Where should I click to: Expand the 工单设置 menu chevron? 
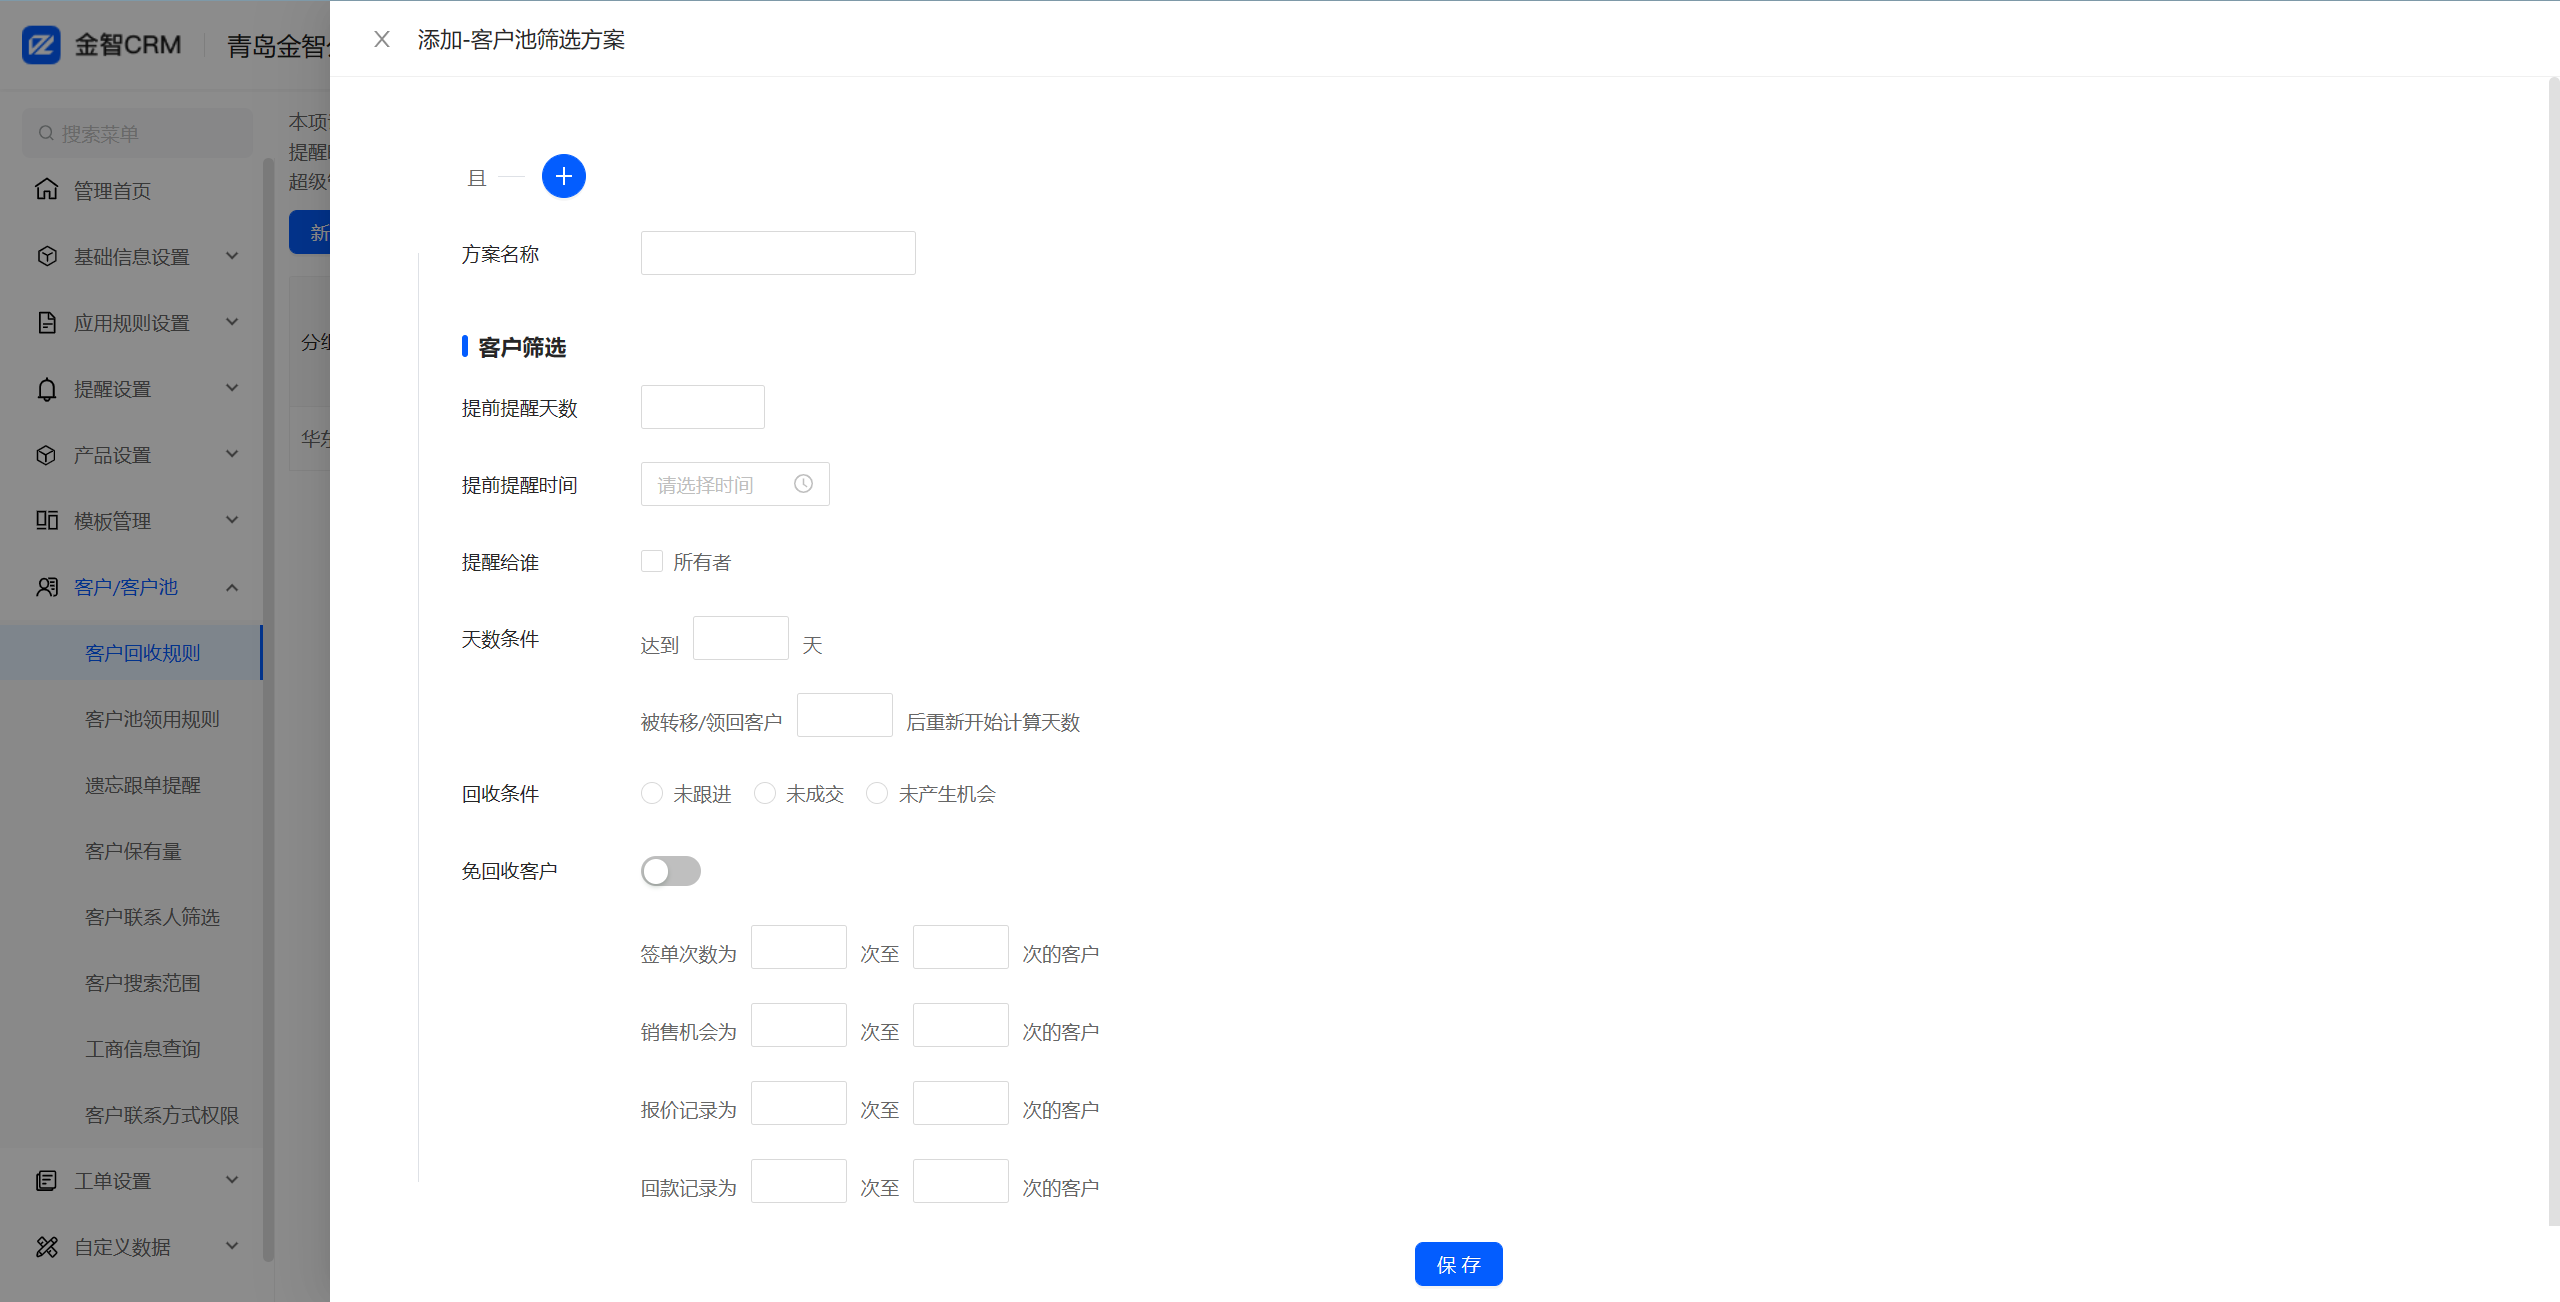click(x=232, y=1180)
